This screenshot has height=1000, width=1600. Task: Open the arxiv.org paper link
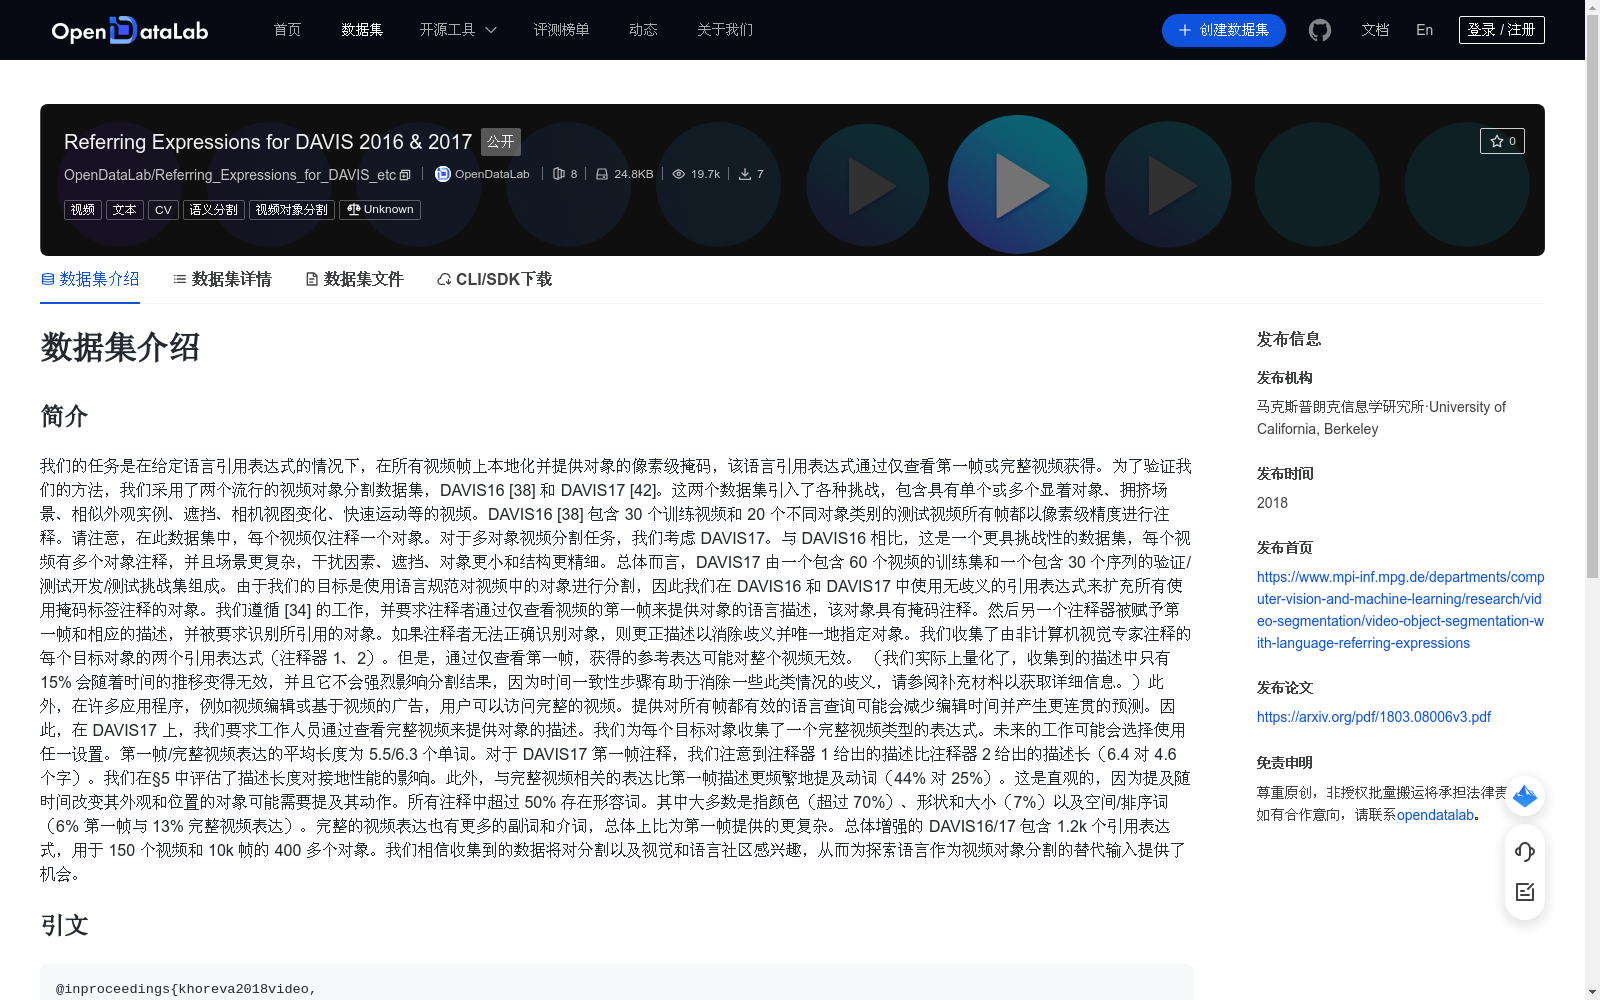pyautogui.click(x=1374, y=717)
